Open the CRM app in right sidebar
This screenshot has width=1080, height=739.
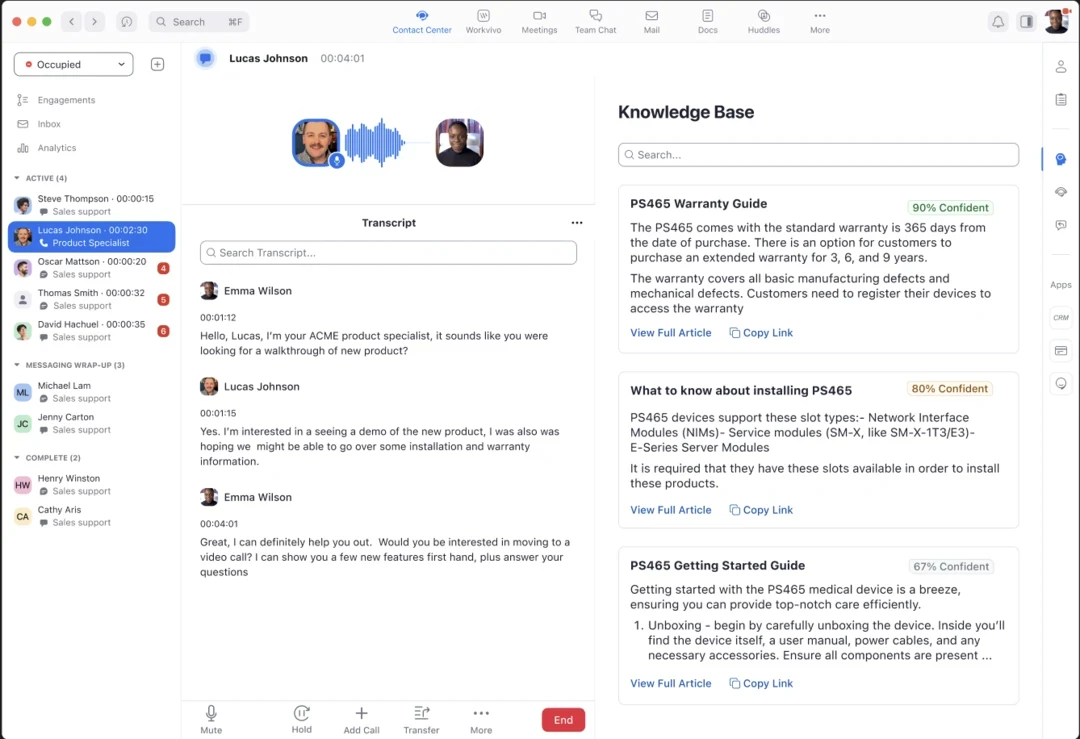coord(1060,317)
